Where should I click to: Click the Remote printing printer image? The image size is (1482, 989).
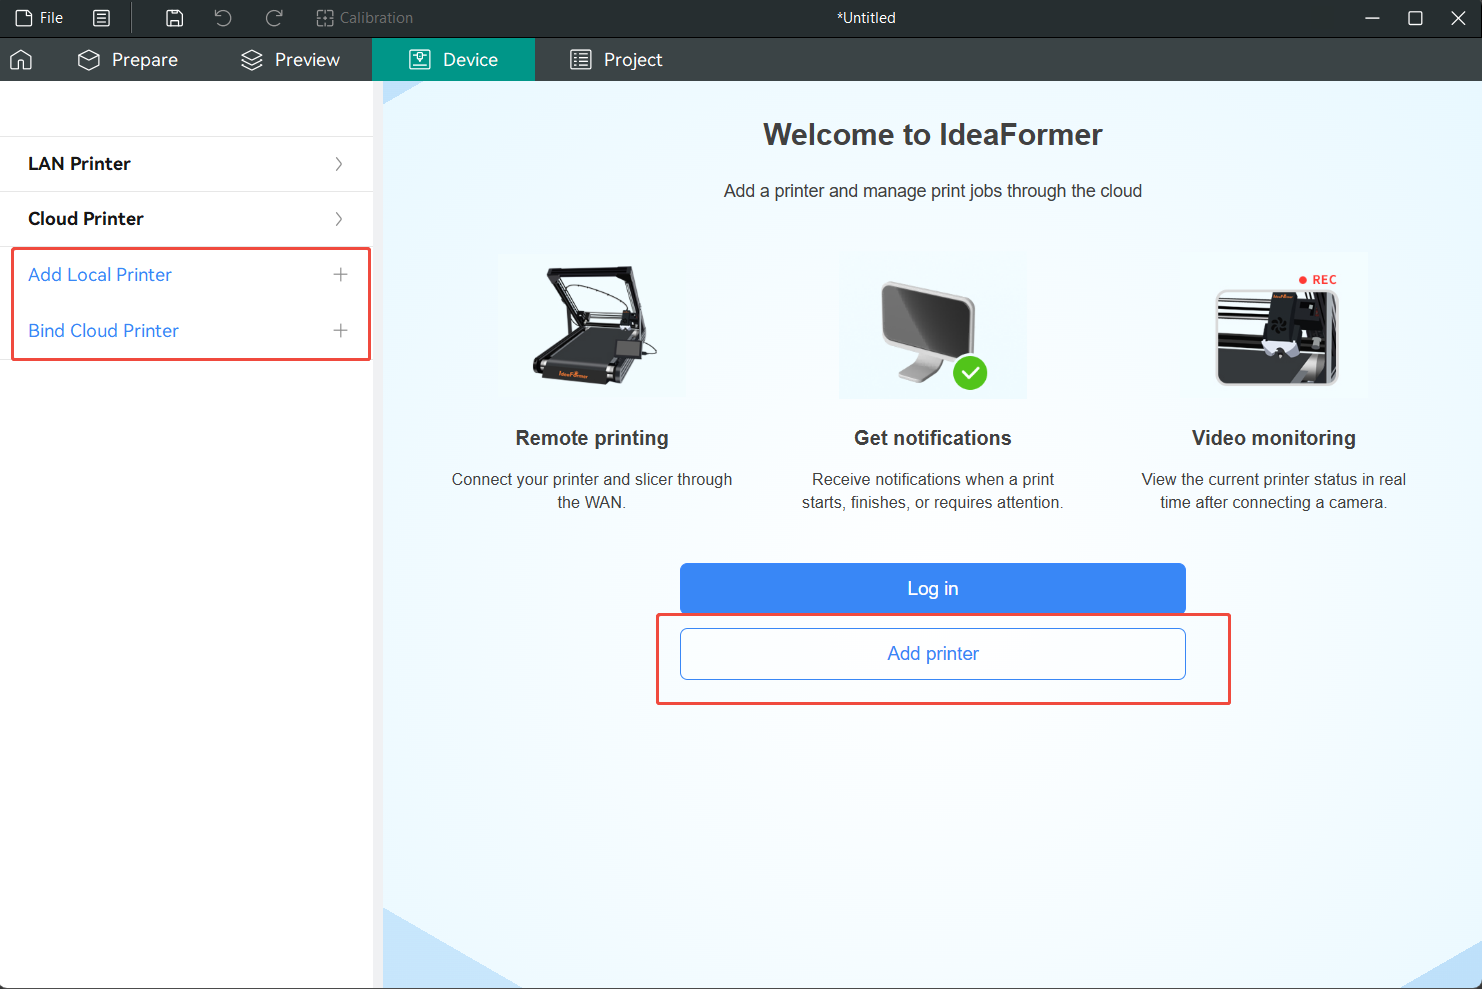pyautogui.click(x=592, y=325)
